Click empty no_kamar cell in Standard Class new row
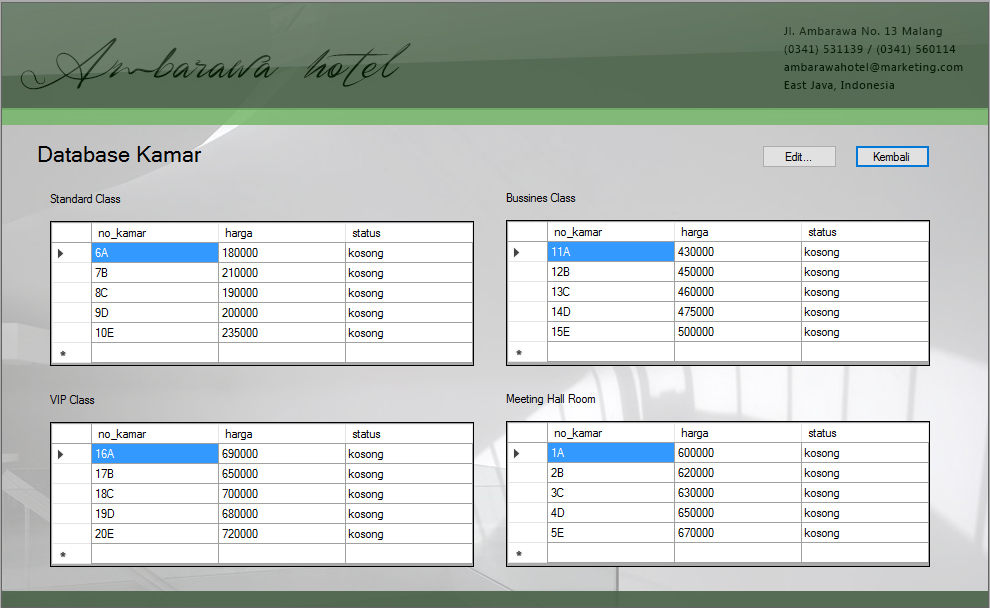990x608 pixels. pyautogui.click(x=154, y=353)
